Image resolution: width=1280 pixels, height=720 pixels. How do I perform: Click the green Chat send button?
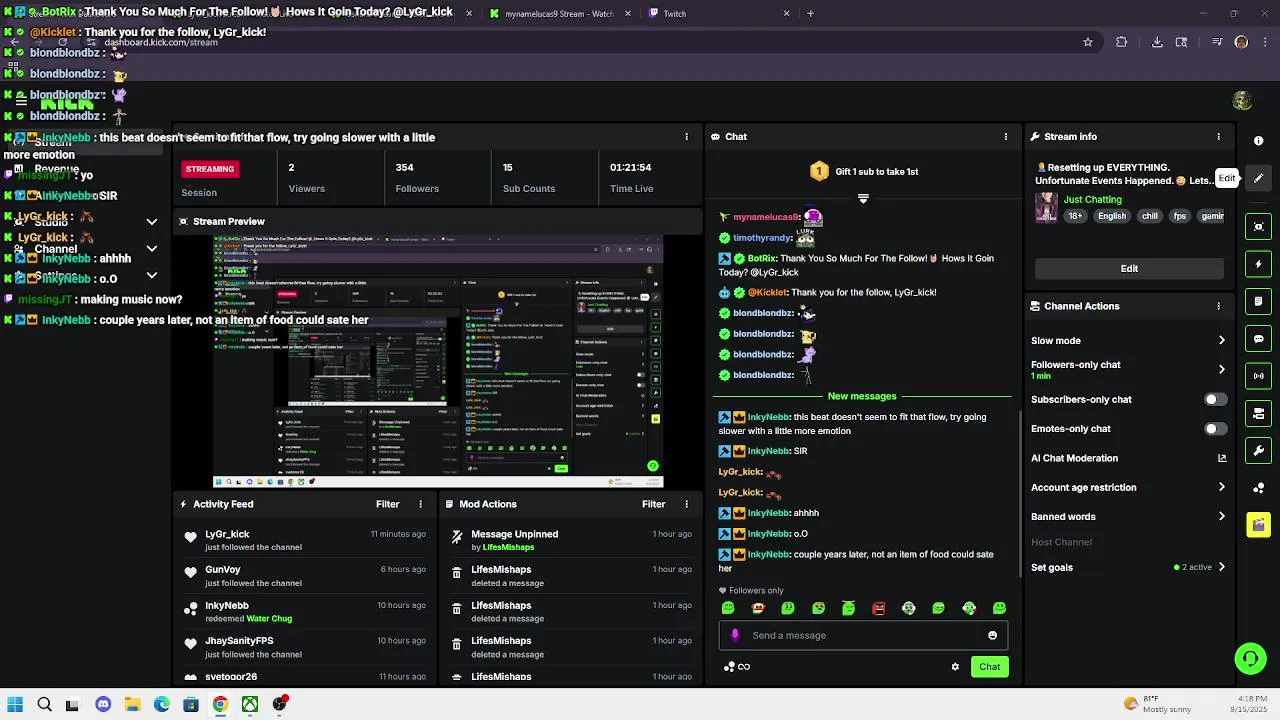pos(989,667)
